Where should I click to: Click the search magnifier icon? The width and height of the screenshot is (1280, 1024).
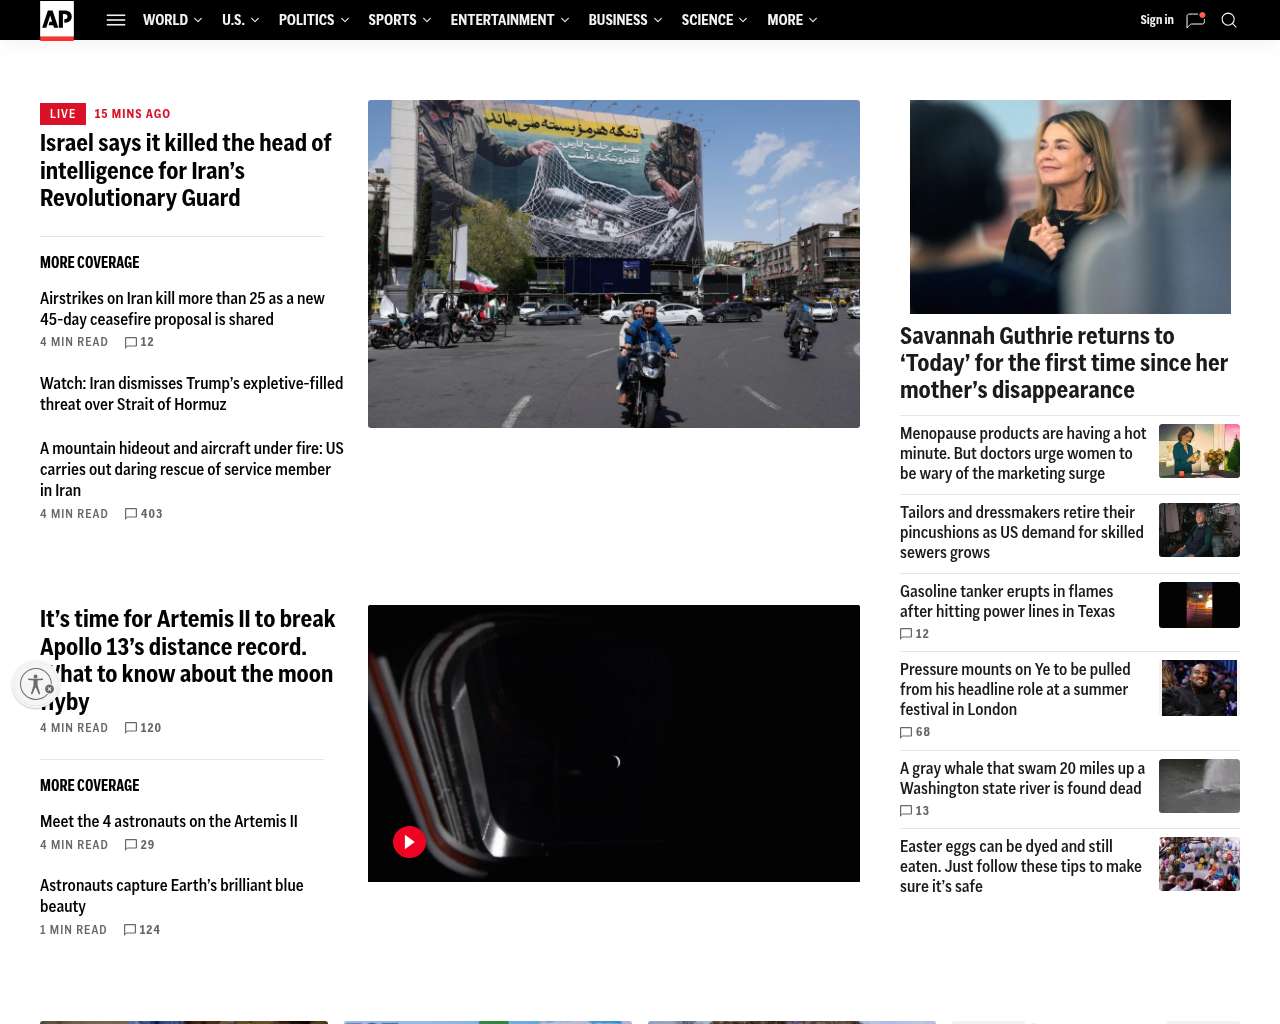coord(1229,20)
